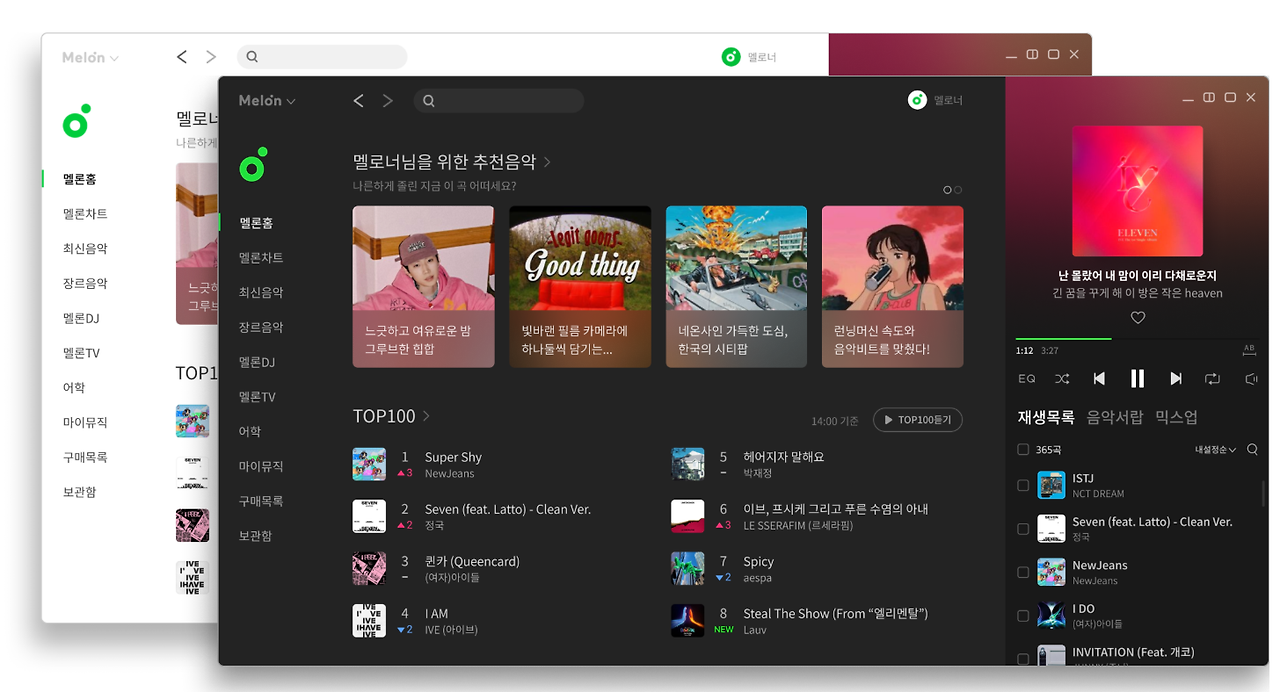Image resolution: width=1280 pixels, height=692 pixels.
Task: Expand 멜로너님을 위한 추천음악 section chevron
Action: tap(548, 162)
